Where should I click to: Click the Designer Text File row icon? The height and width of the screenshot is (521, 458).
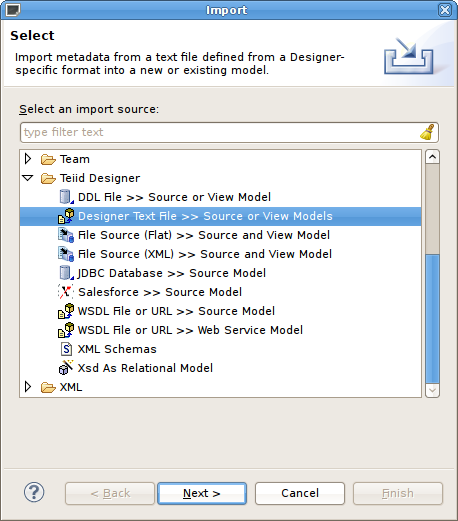click(66, 216)
